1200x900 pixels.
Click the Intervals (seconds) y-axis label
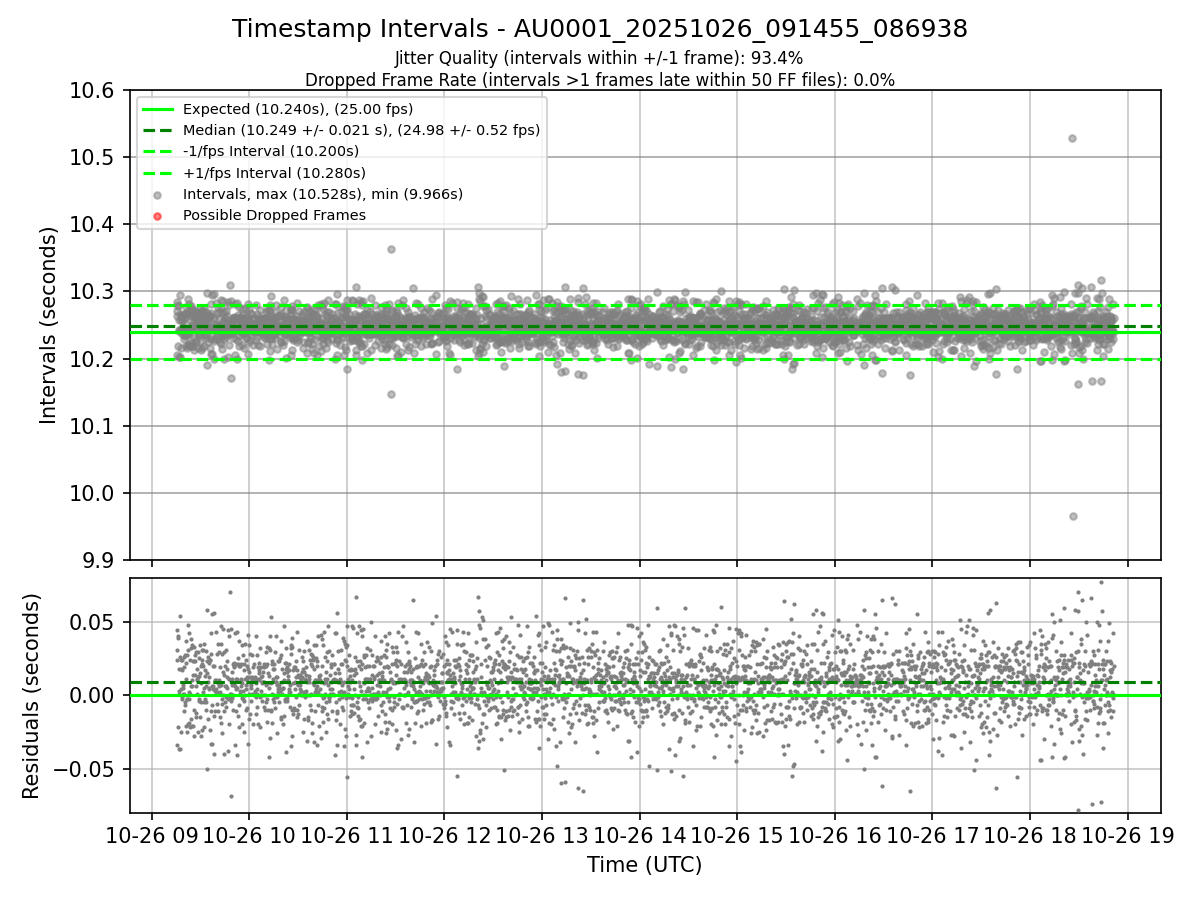click(49, 325)
